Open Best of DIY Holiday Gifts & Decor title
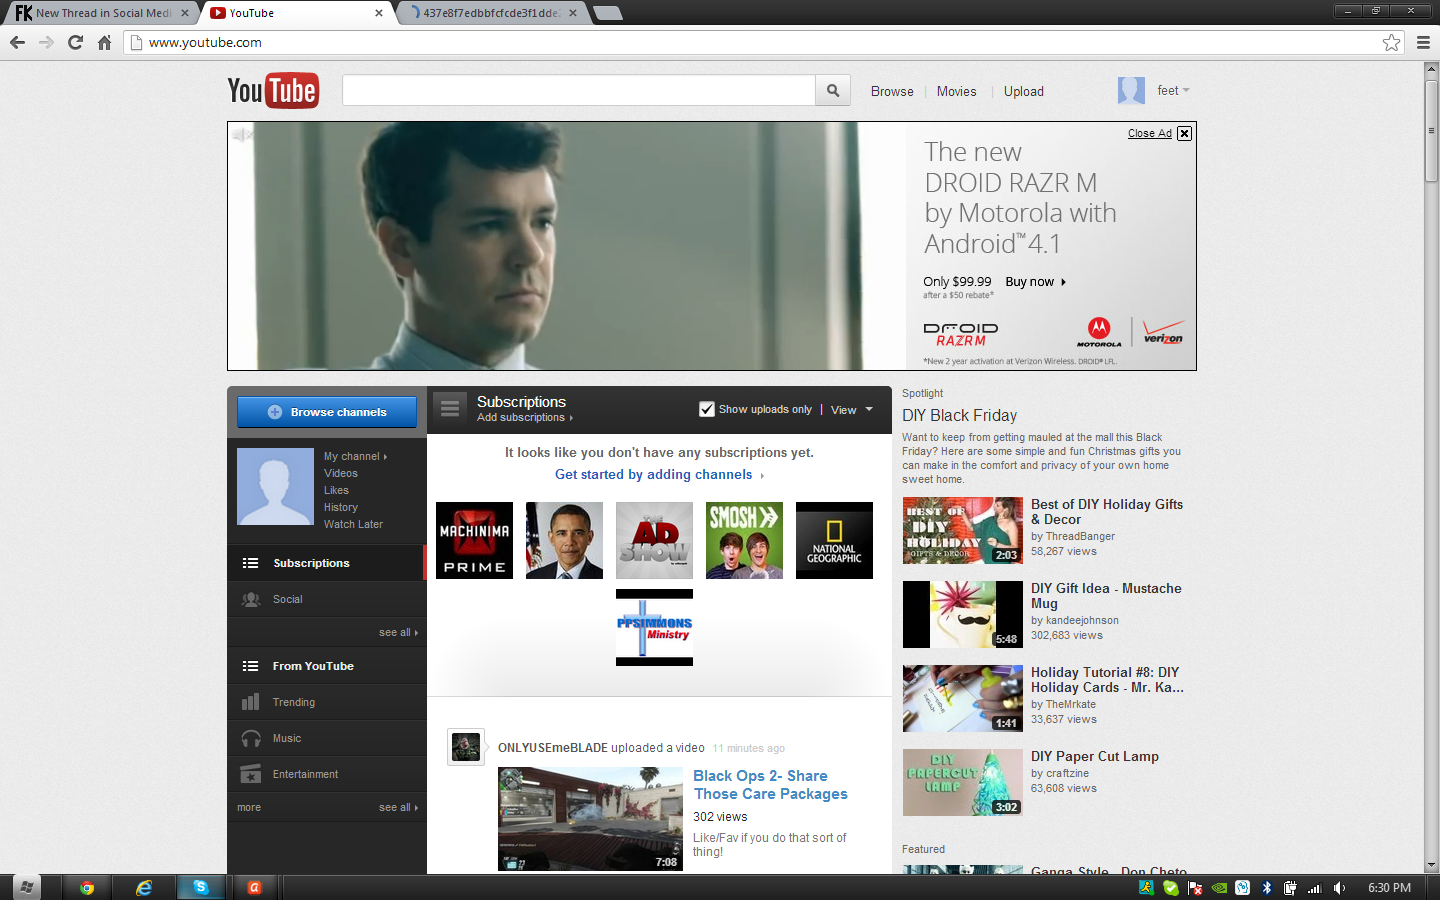The height and width of the screenshot is (900, 1440). pyautogui.click(x=1107, y=512)
